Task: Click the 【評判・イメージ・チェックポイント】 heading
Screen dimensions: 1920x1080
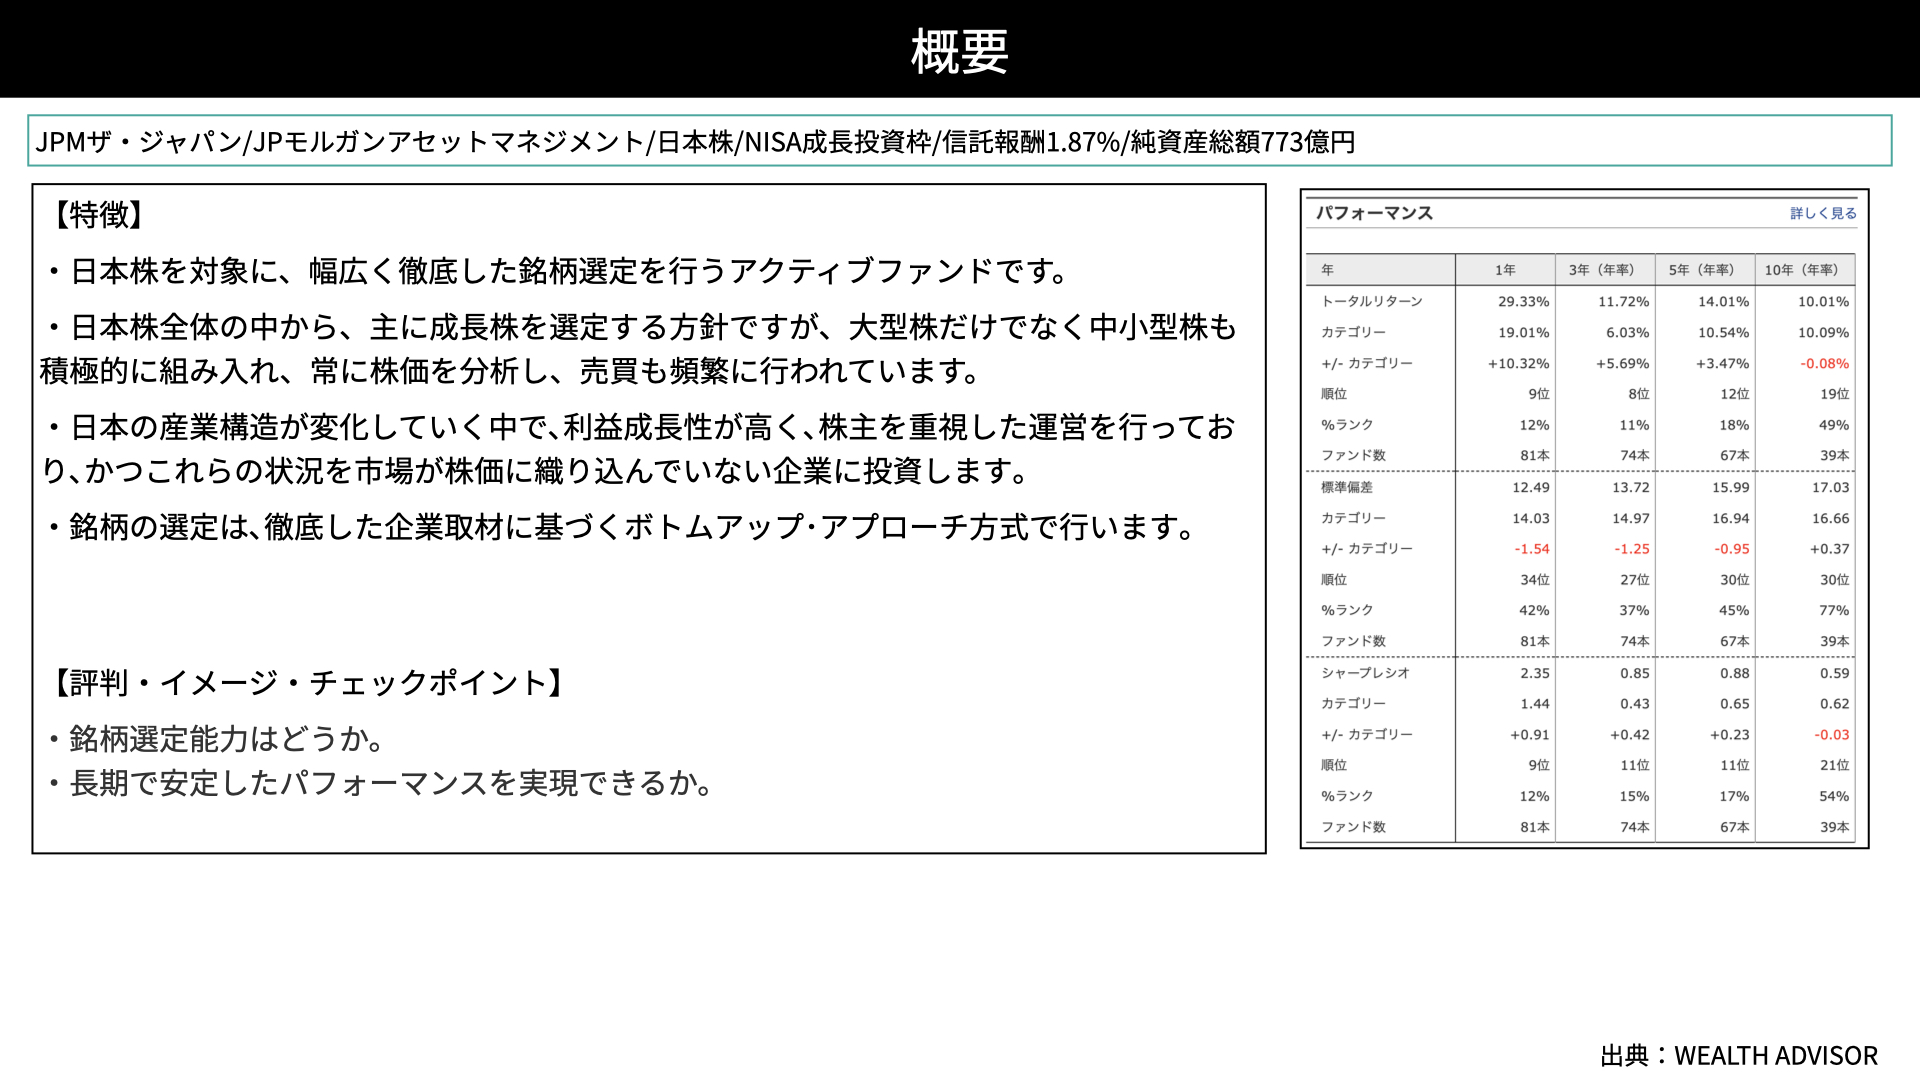Action: pyautogui.click(x=309, y=683)
